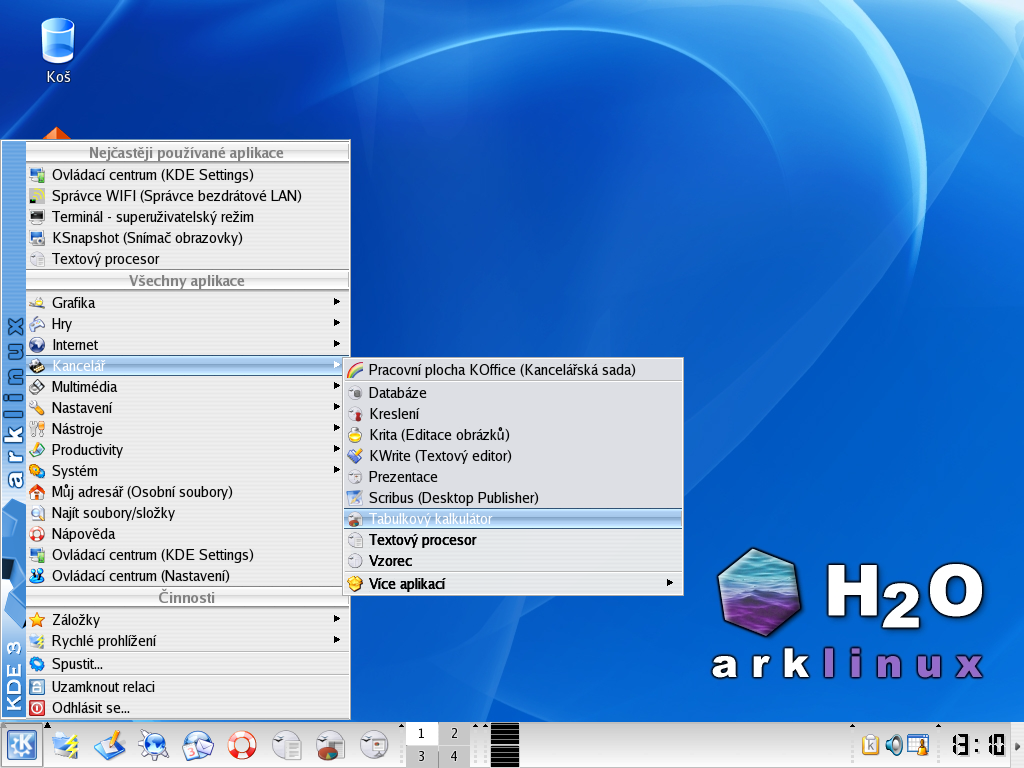Click the KDE K menu button
1024x768 pixels.
pos(22,745)
